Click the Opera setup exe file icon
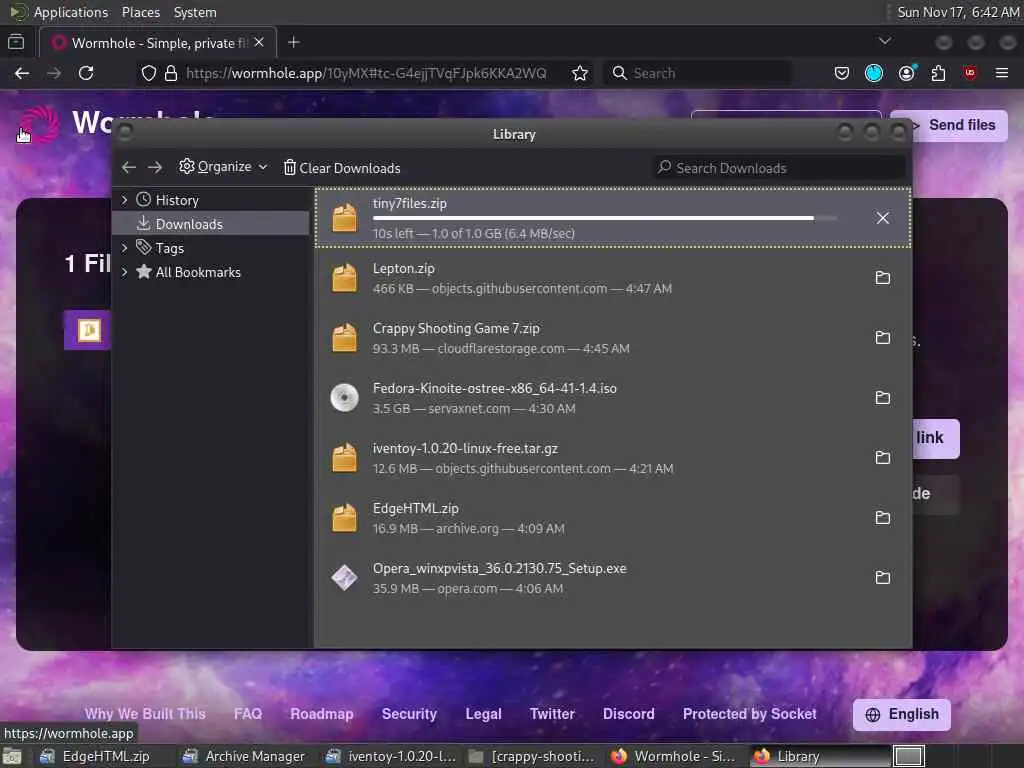This screenshot has width=1024, height=768. pos(344,577)
